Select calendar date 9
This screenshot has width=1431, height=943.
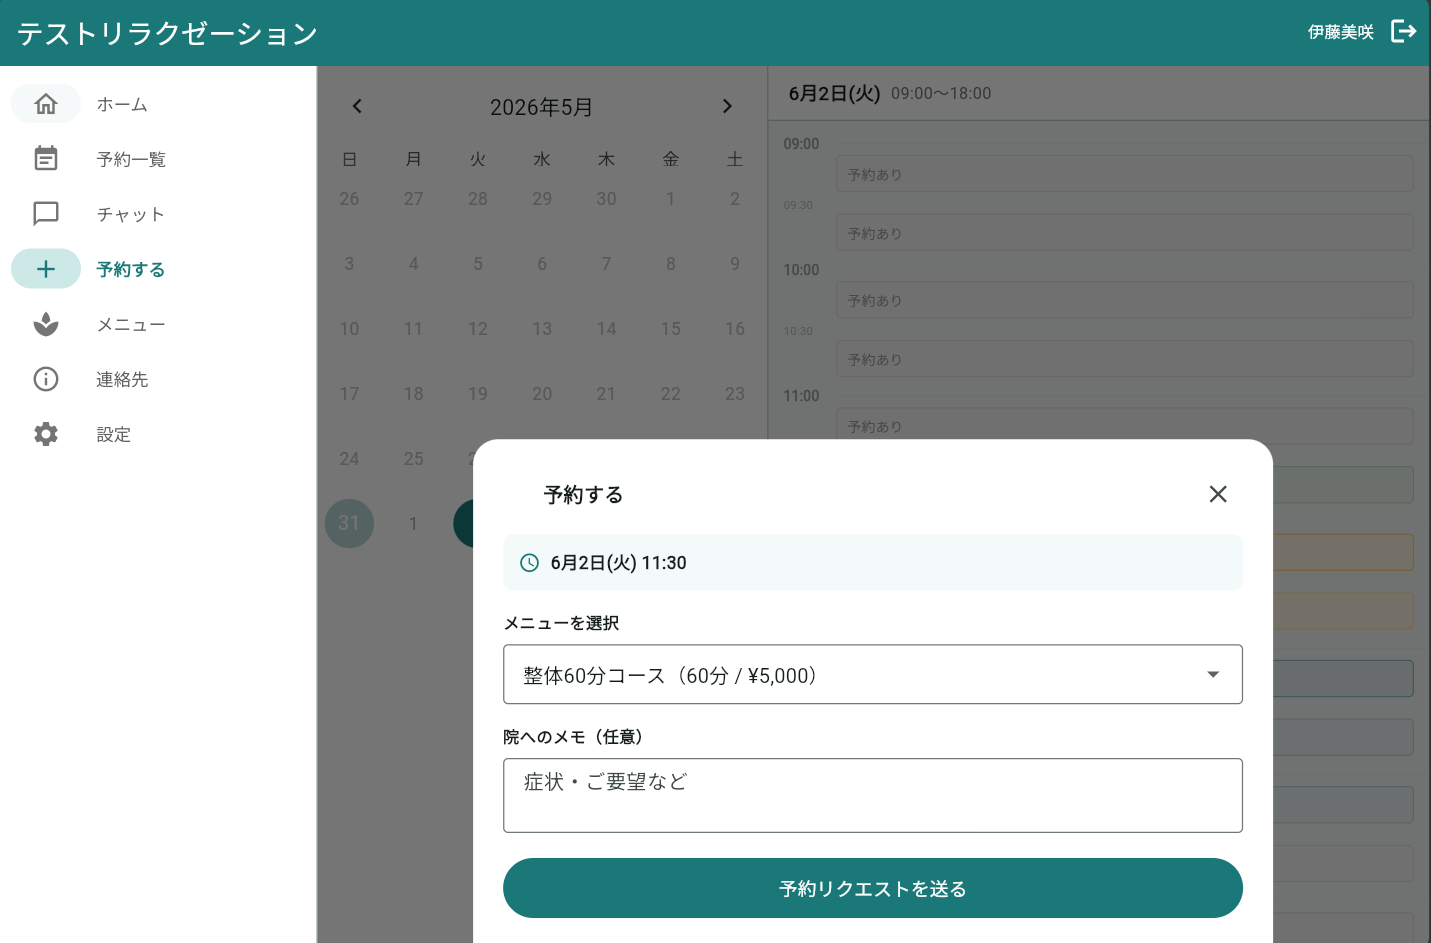[735, 264]
